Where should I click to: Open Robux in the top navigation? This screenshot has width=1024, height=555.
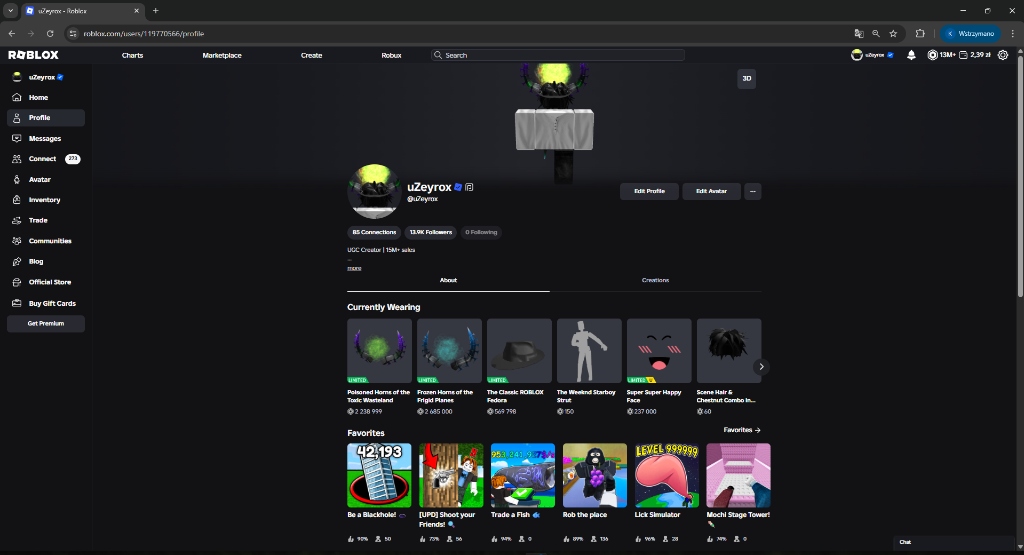(x=391, y=56)
